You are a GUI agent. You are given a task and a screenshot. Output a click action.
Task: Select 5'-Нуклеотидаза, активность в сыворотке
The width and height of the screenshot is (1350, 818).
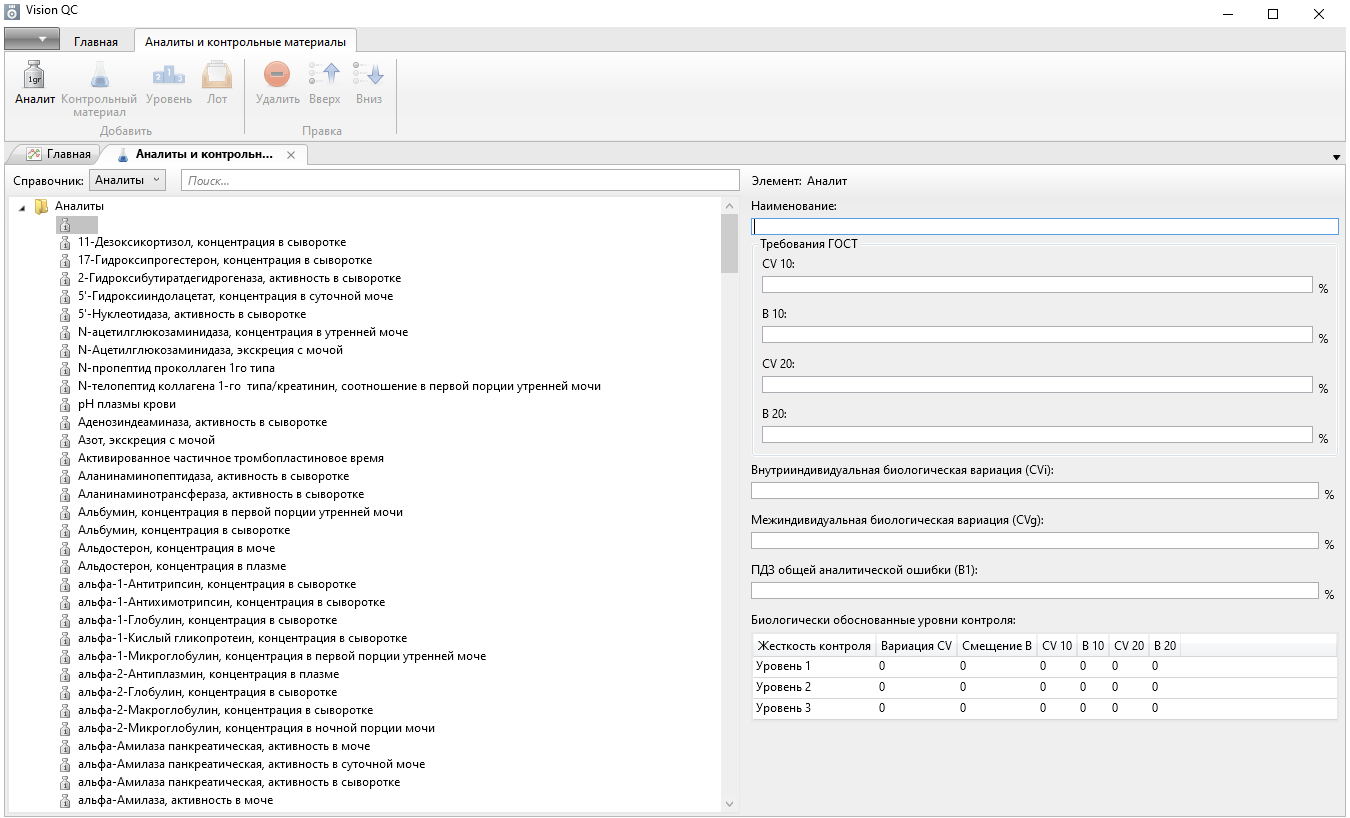click(192, 314)
